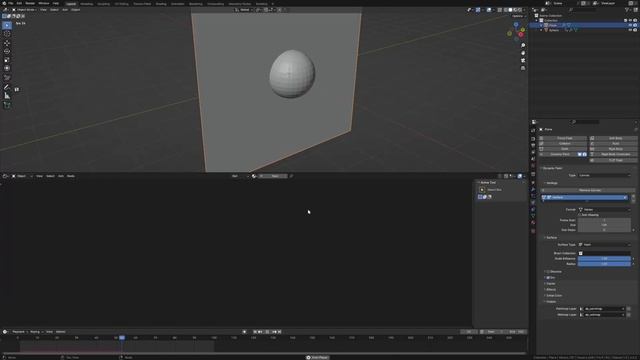This screenshot has width=640, height=360.
Task: Switch viewport to solid shading
Action: (x=510, y=10)
